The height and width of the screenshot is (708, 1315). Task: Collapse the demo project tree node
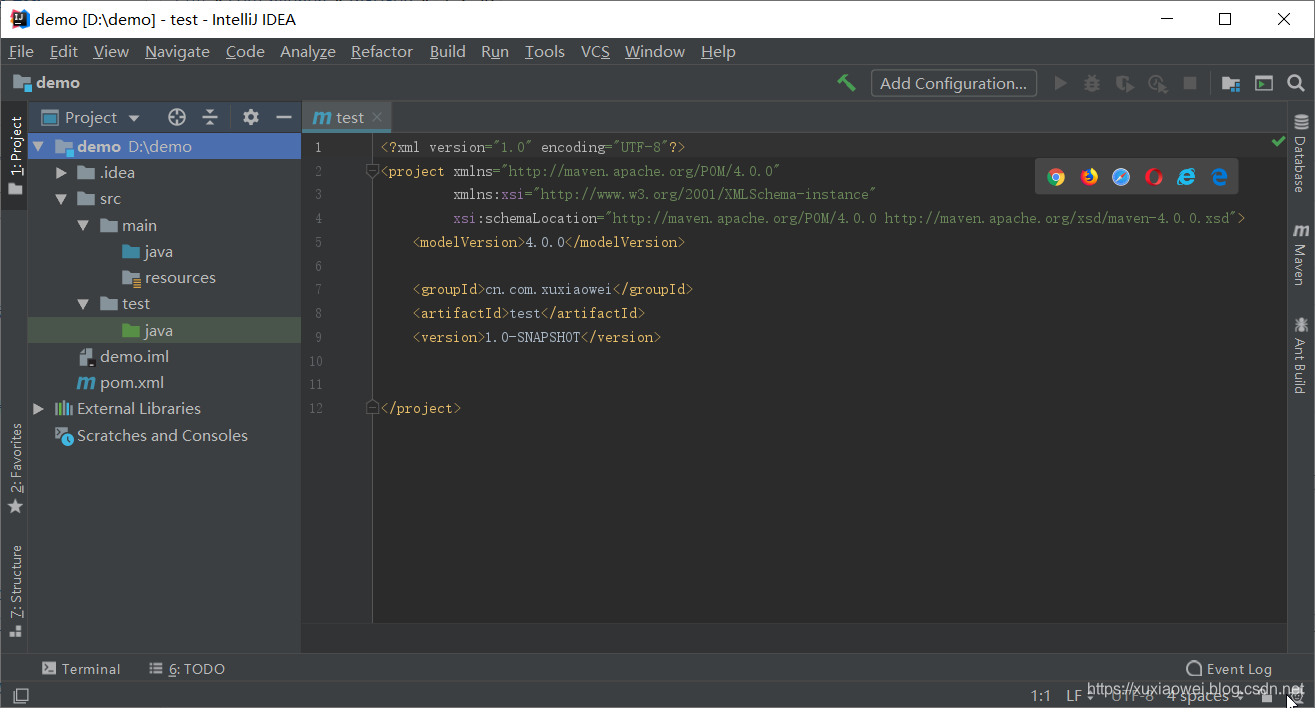coord(38,145)
